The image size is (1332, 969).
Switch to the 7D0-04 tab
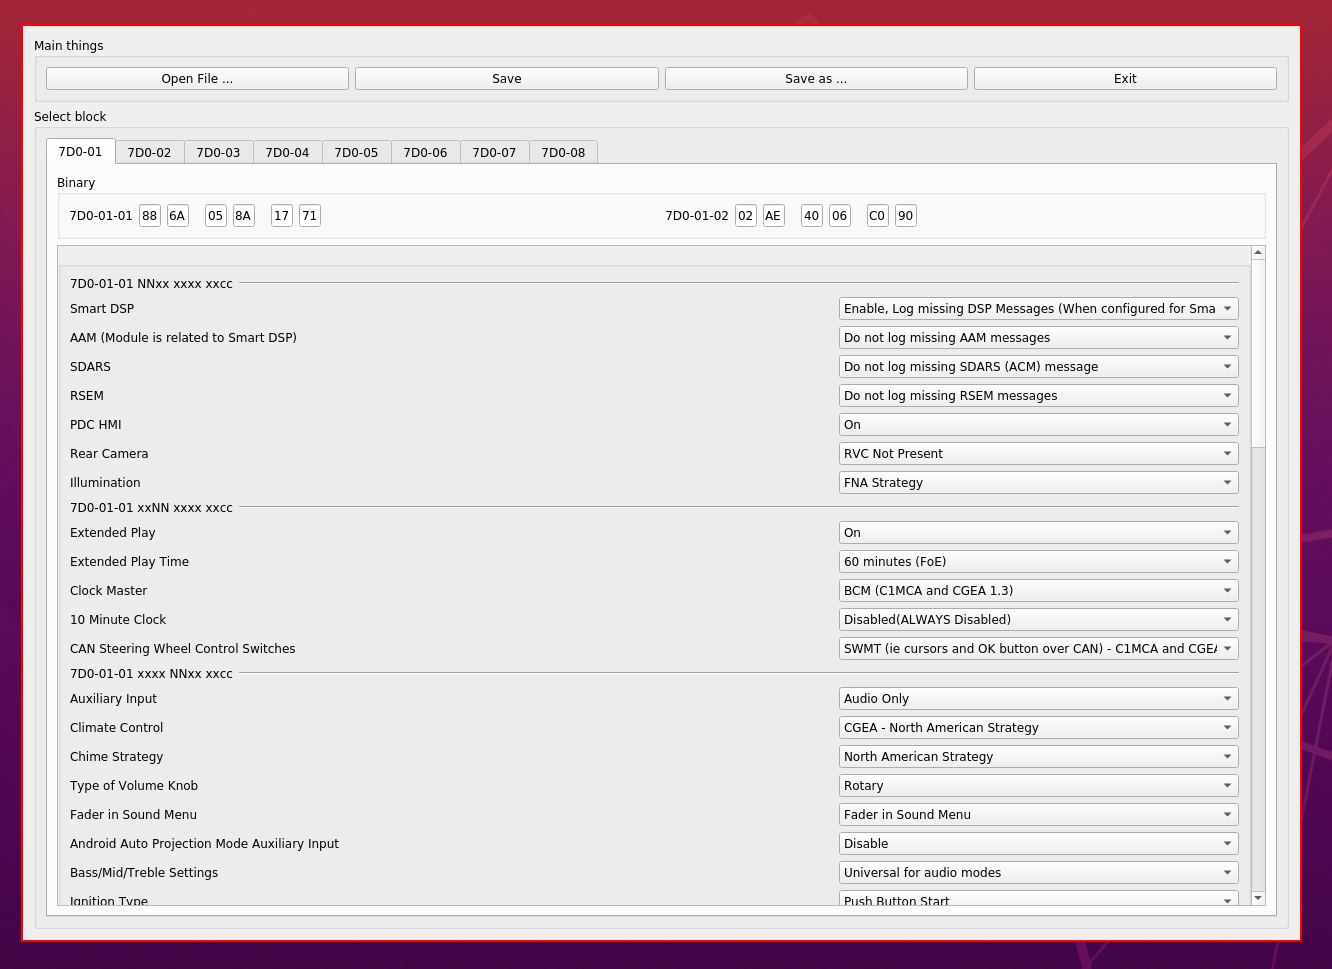[287, 153]
